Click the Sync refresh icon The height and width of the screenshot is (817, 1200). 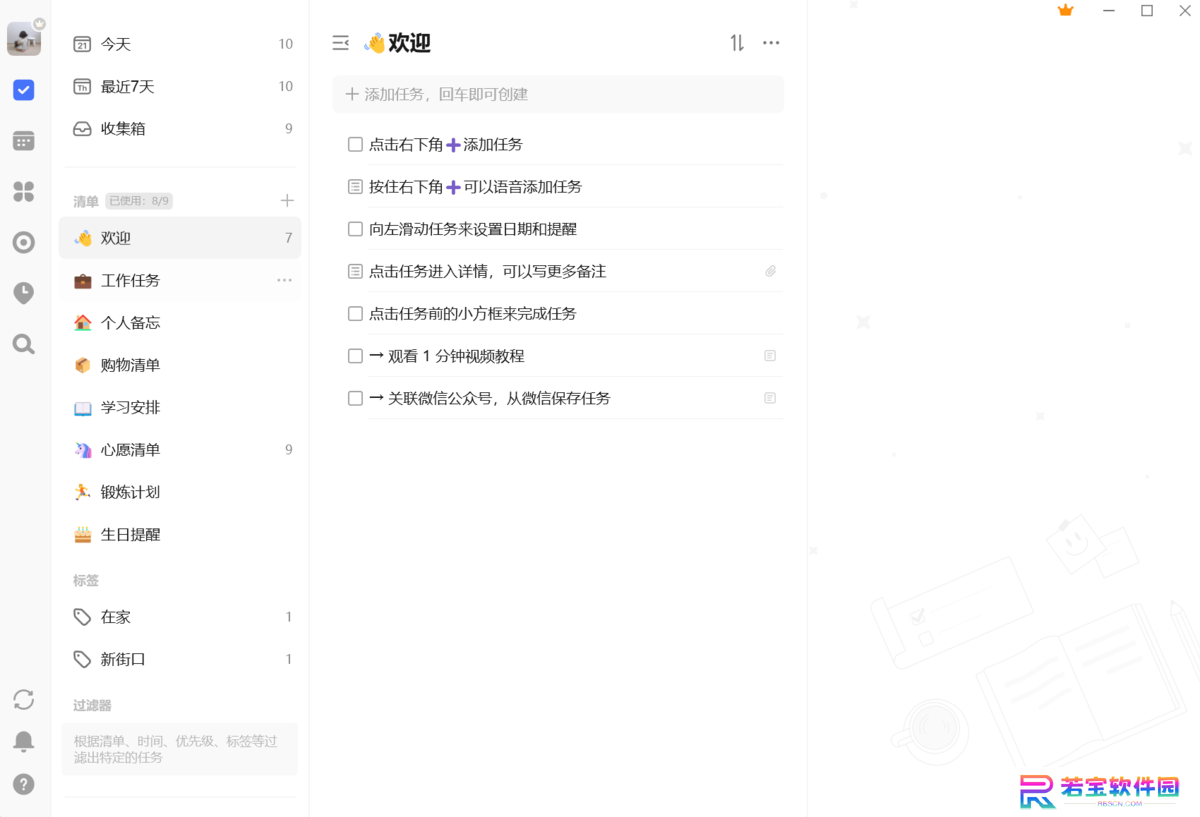tap(24, 699)
